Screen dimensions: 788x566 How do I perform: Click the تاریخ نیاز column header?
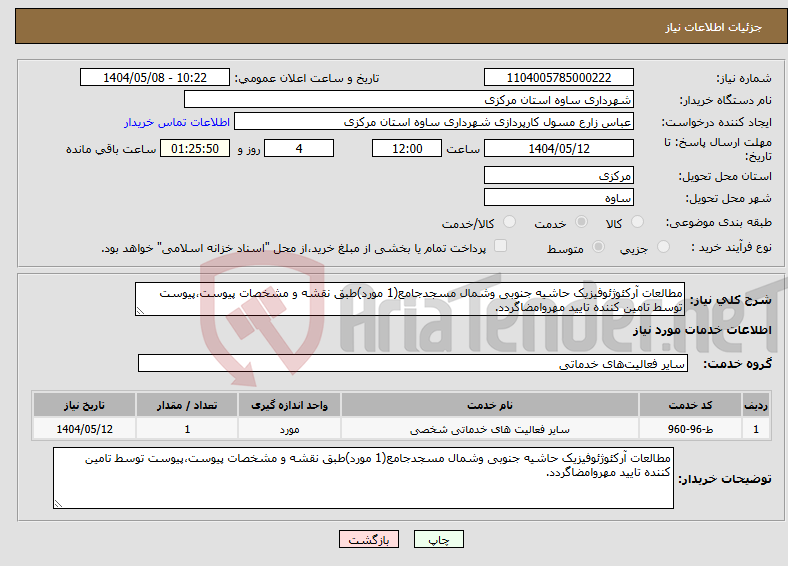pos(84,405)
